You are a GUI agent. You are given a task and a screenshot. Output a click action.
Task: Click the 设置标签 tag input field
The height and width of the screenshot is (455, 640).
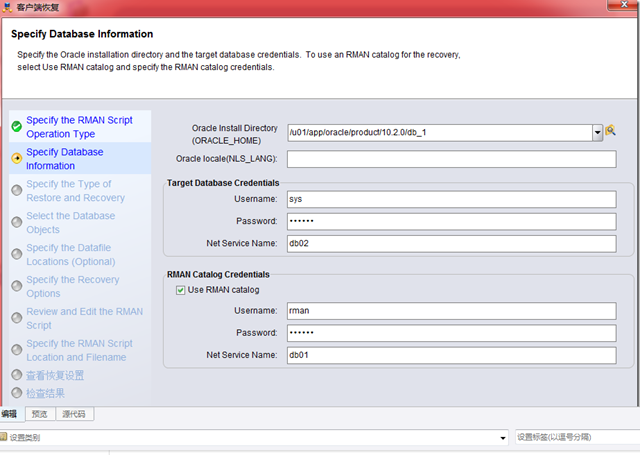click(577, 437)
